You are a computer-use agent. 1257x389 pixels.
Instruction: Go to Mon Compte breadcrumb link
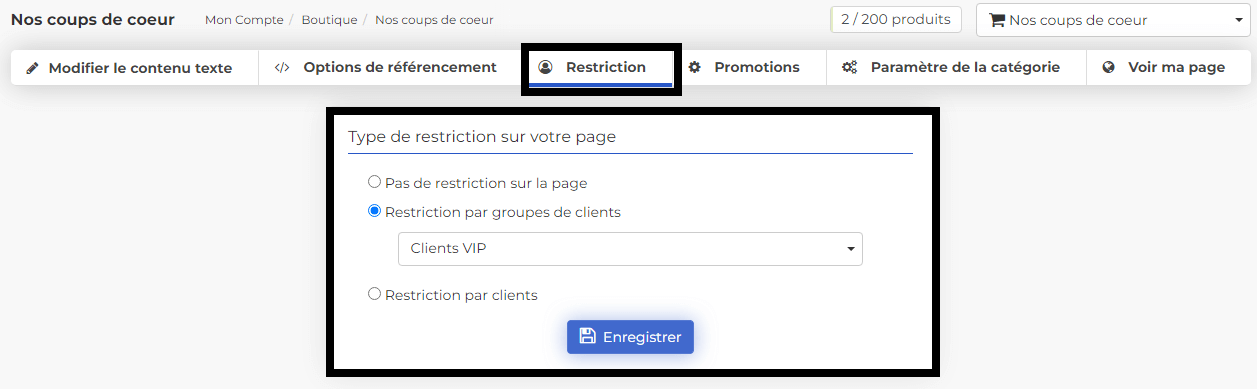243,20
